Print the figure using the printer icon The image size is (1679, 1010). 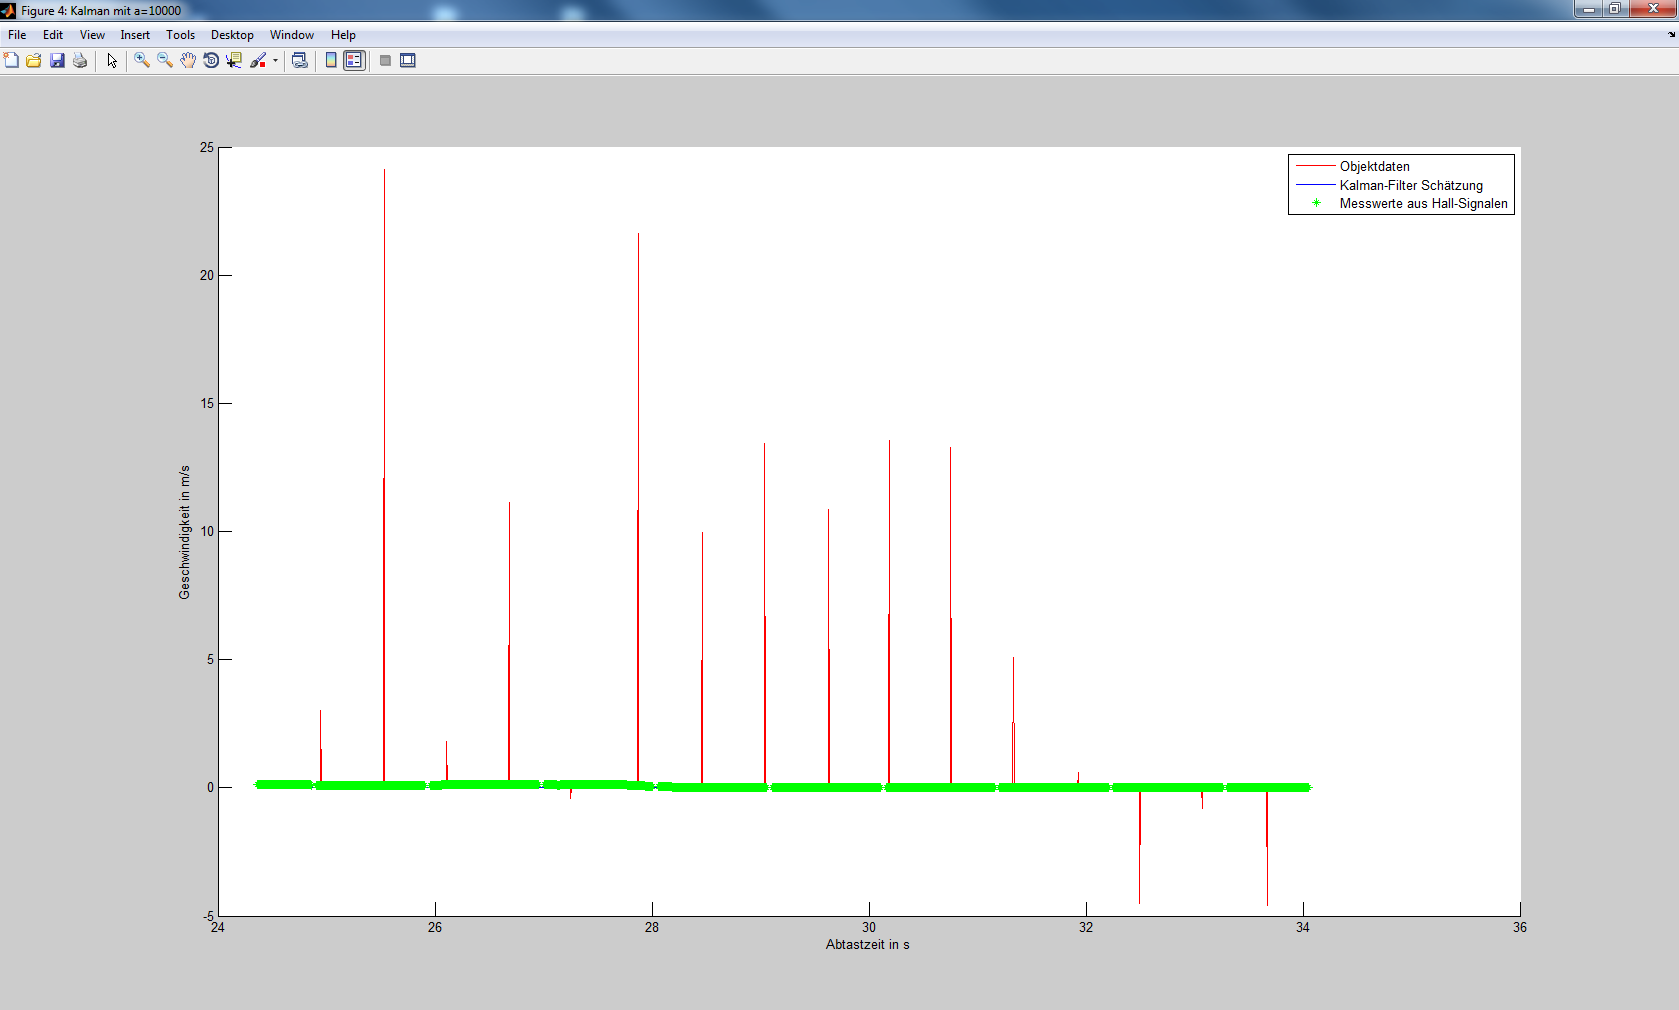[x=80, y=61]
